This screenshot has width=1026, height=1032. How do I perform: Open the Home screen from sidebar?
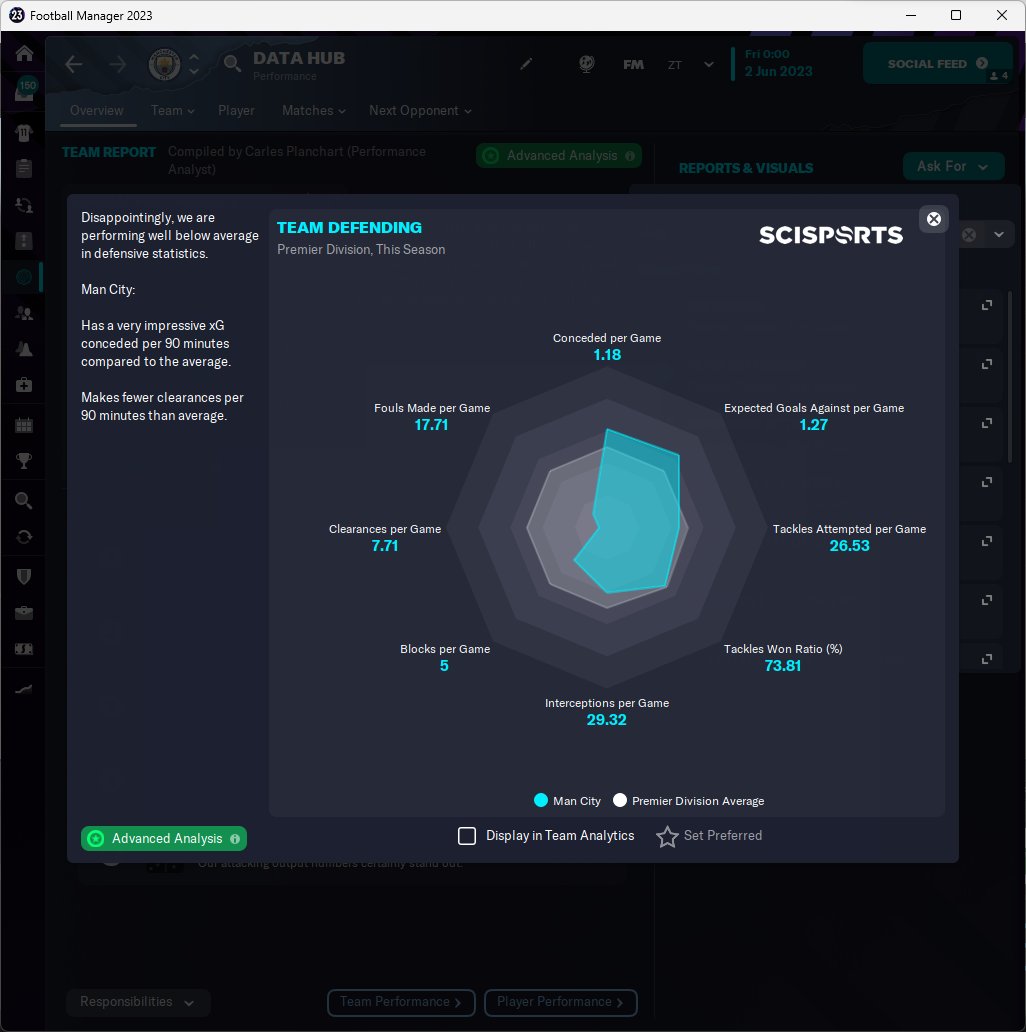(x=24, y=53)
